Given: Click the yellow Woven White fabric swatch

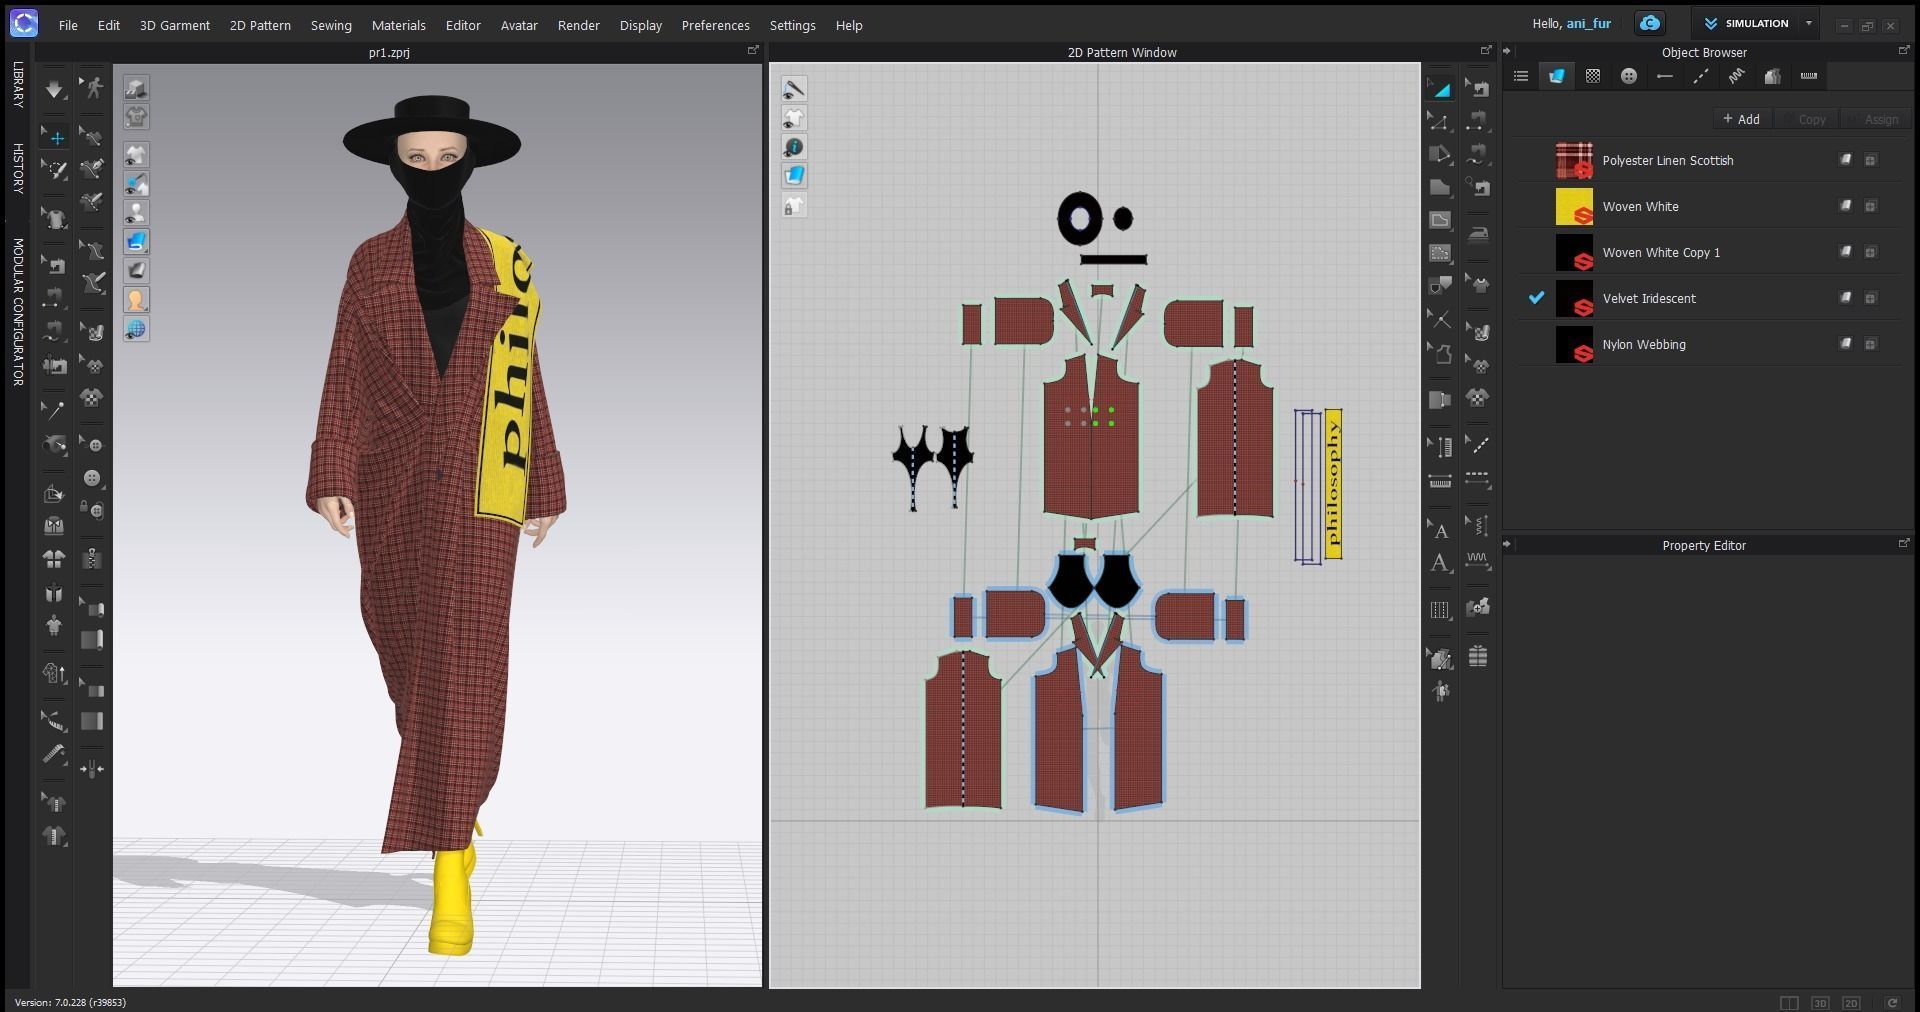Looking at the screenshot, I should (x=1575, y=206).
